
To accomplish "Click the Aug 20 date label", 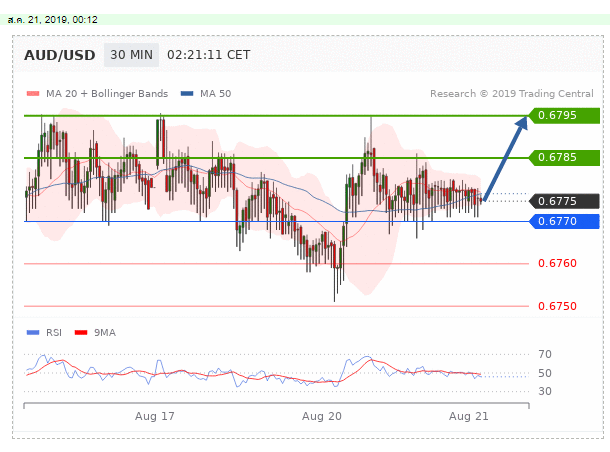I will [x=322, y=416].
